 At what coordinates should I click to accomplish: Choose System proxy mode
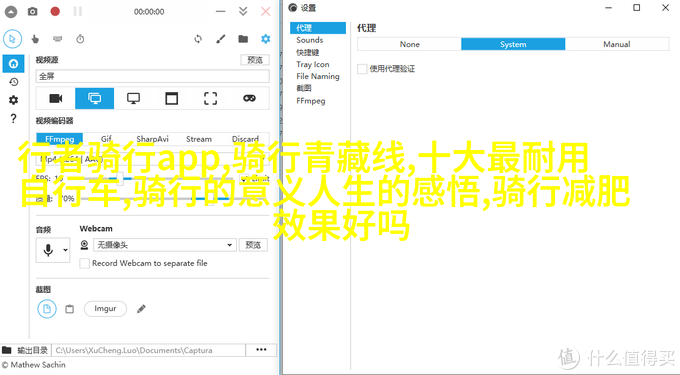[x=513, y=44]
